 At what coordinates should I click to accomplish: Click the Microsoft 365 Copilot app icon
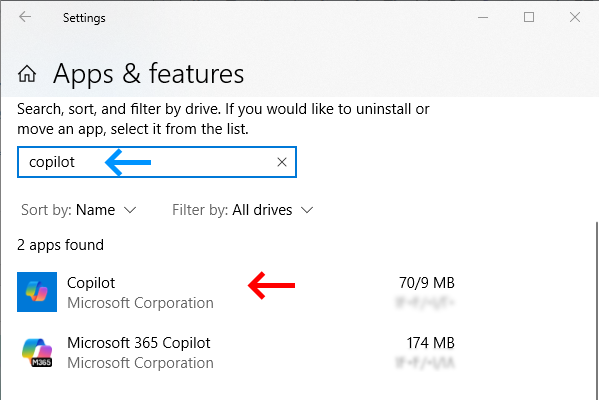(37, 352)
